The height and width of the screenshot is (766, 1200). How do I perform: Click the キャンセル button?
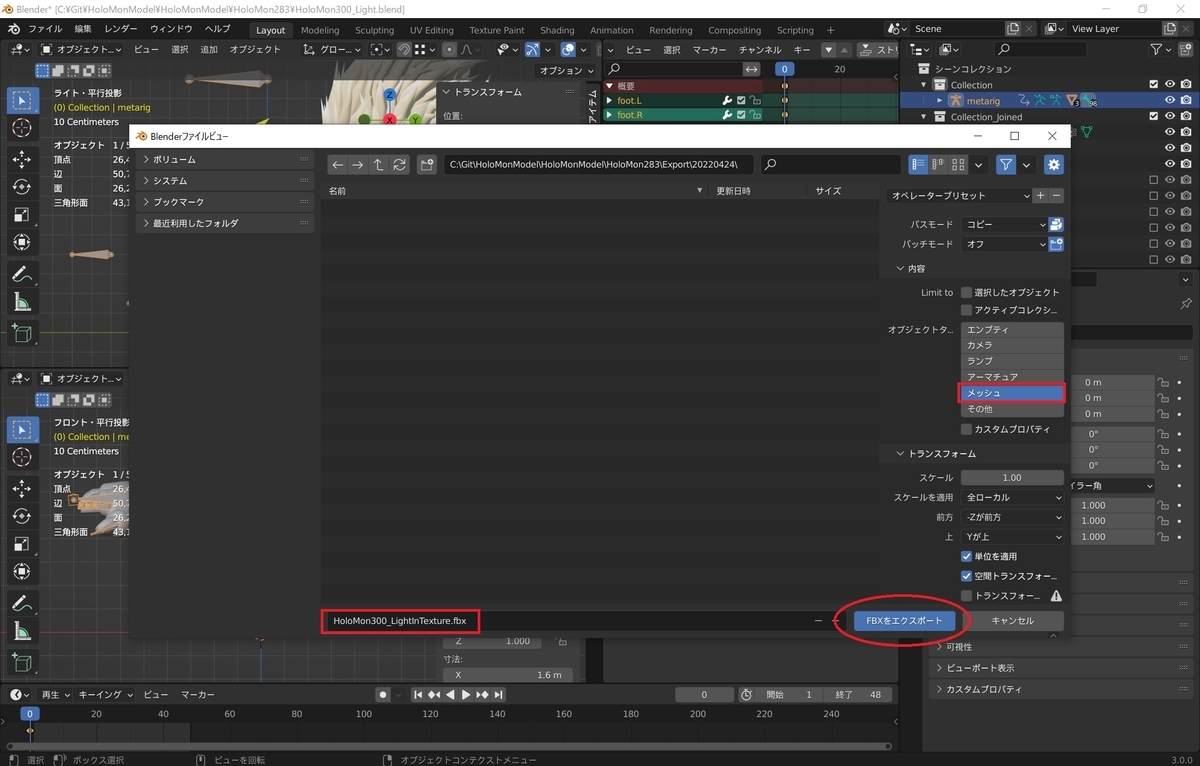coord(1012,621)
